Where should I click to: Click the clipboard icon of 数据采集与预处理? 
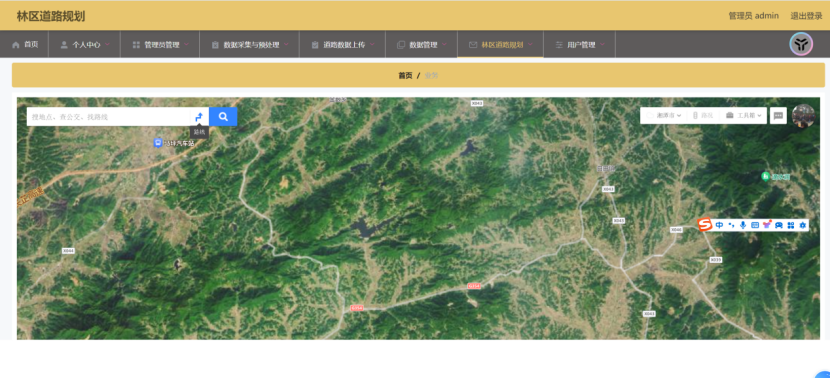pyautogui.click(x=215, y=45)
